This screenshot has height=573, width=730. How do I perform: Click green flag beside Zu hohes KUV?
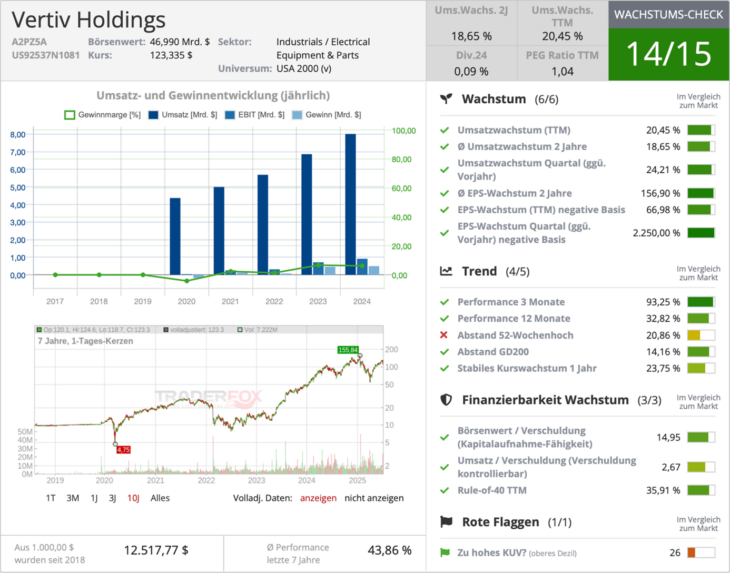(x=445, y=553)
